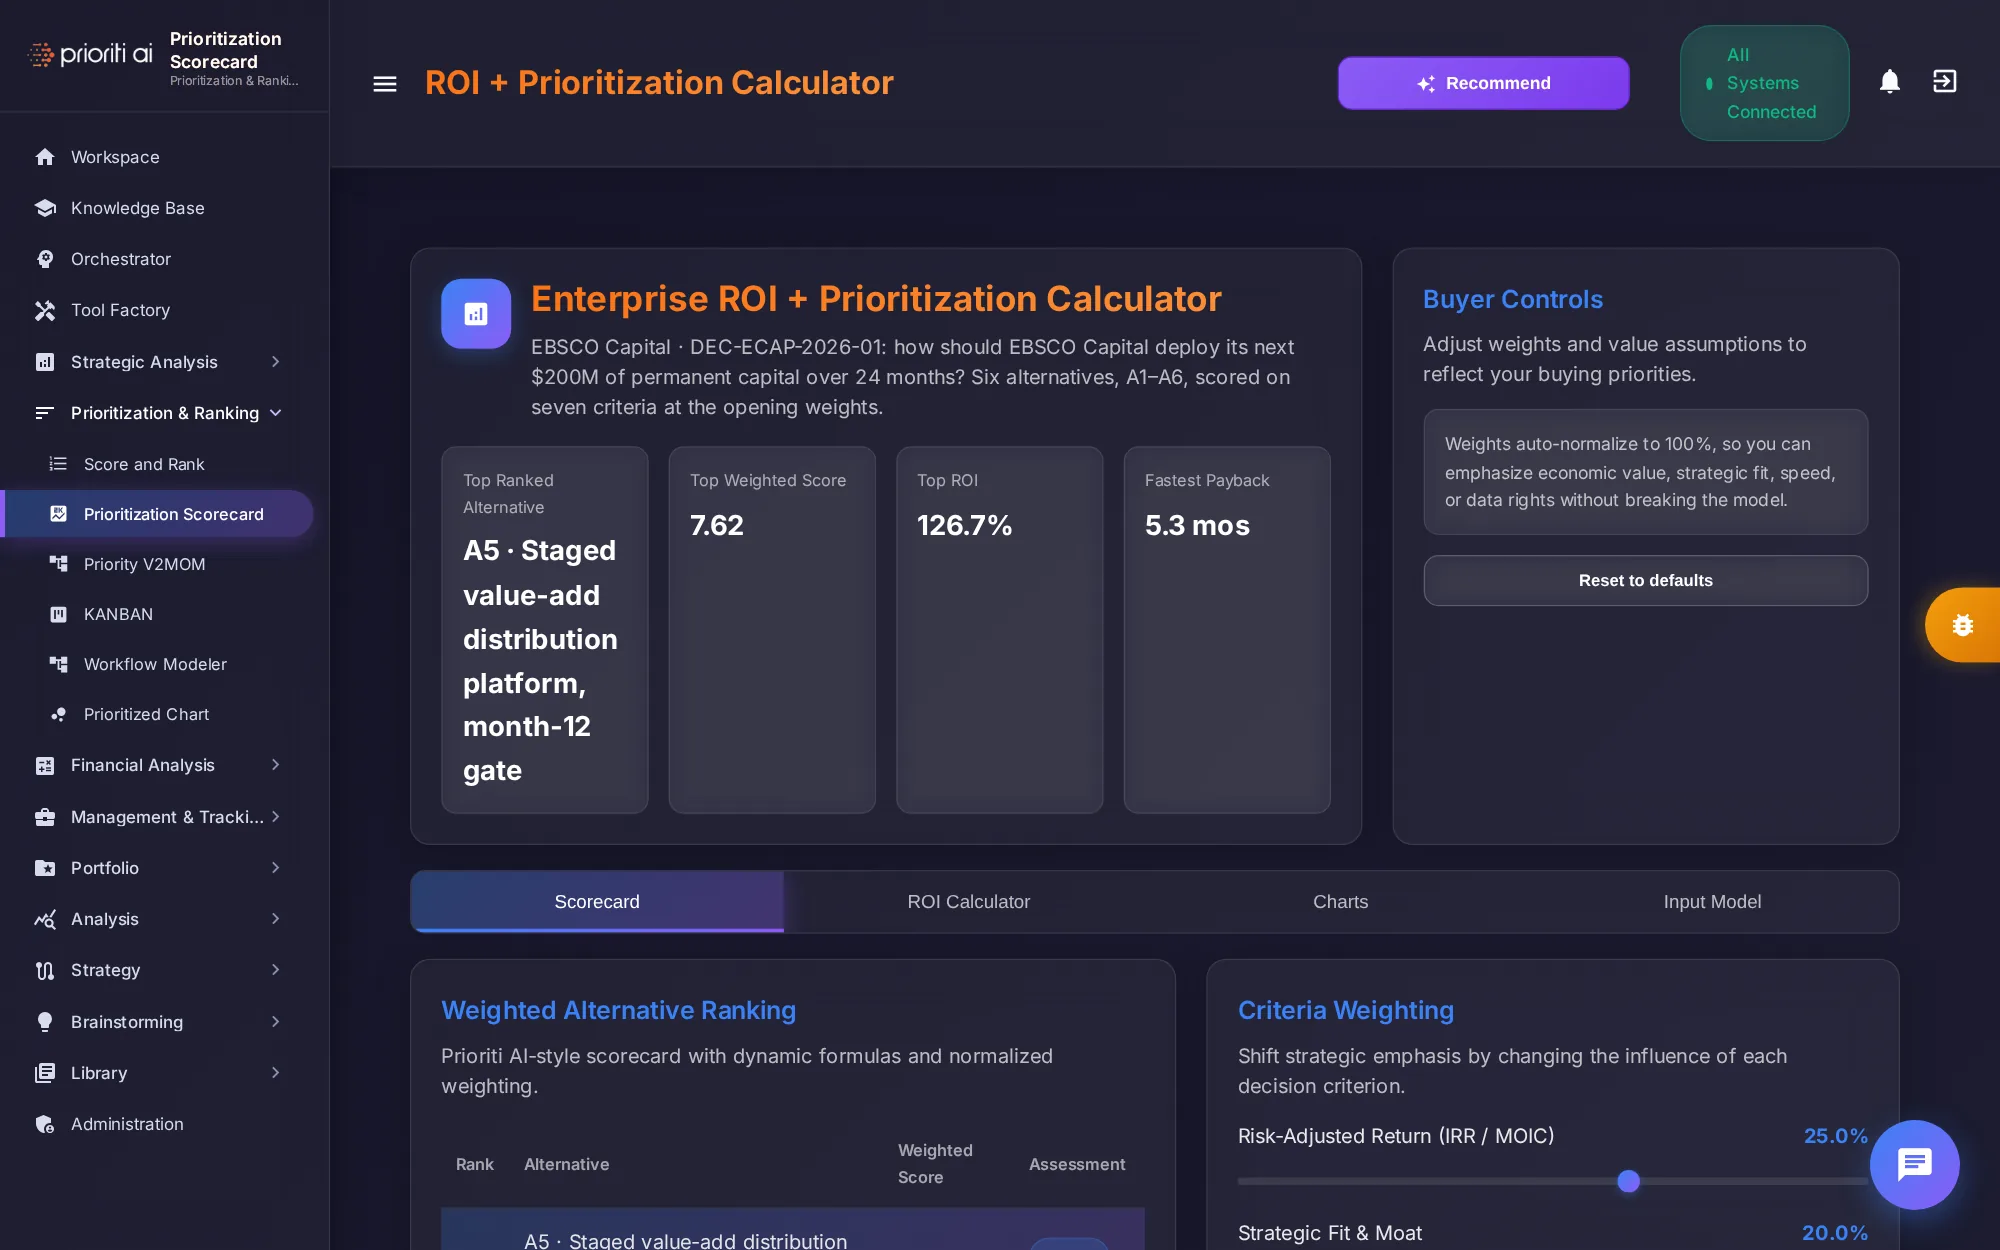This screenshot has width=2000, height=1250.
Task: Click the Workspace home icon
Action: tap(45, 157)
